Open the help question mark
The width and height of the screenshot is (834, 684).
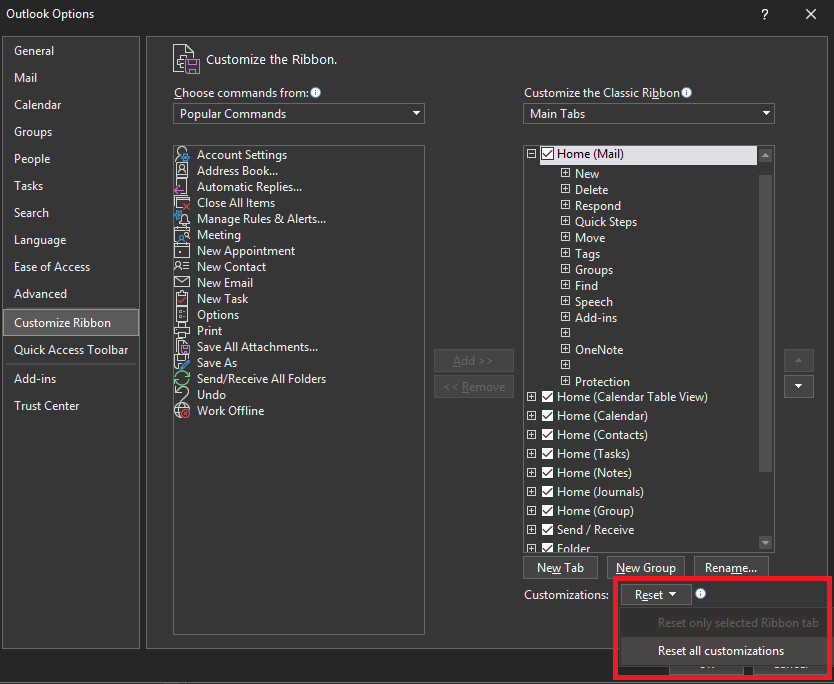pos(764,14)
